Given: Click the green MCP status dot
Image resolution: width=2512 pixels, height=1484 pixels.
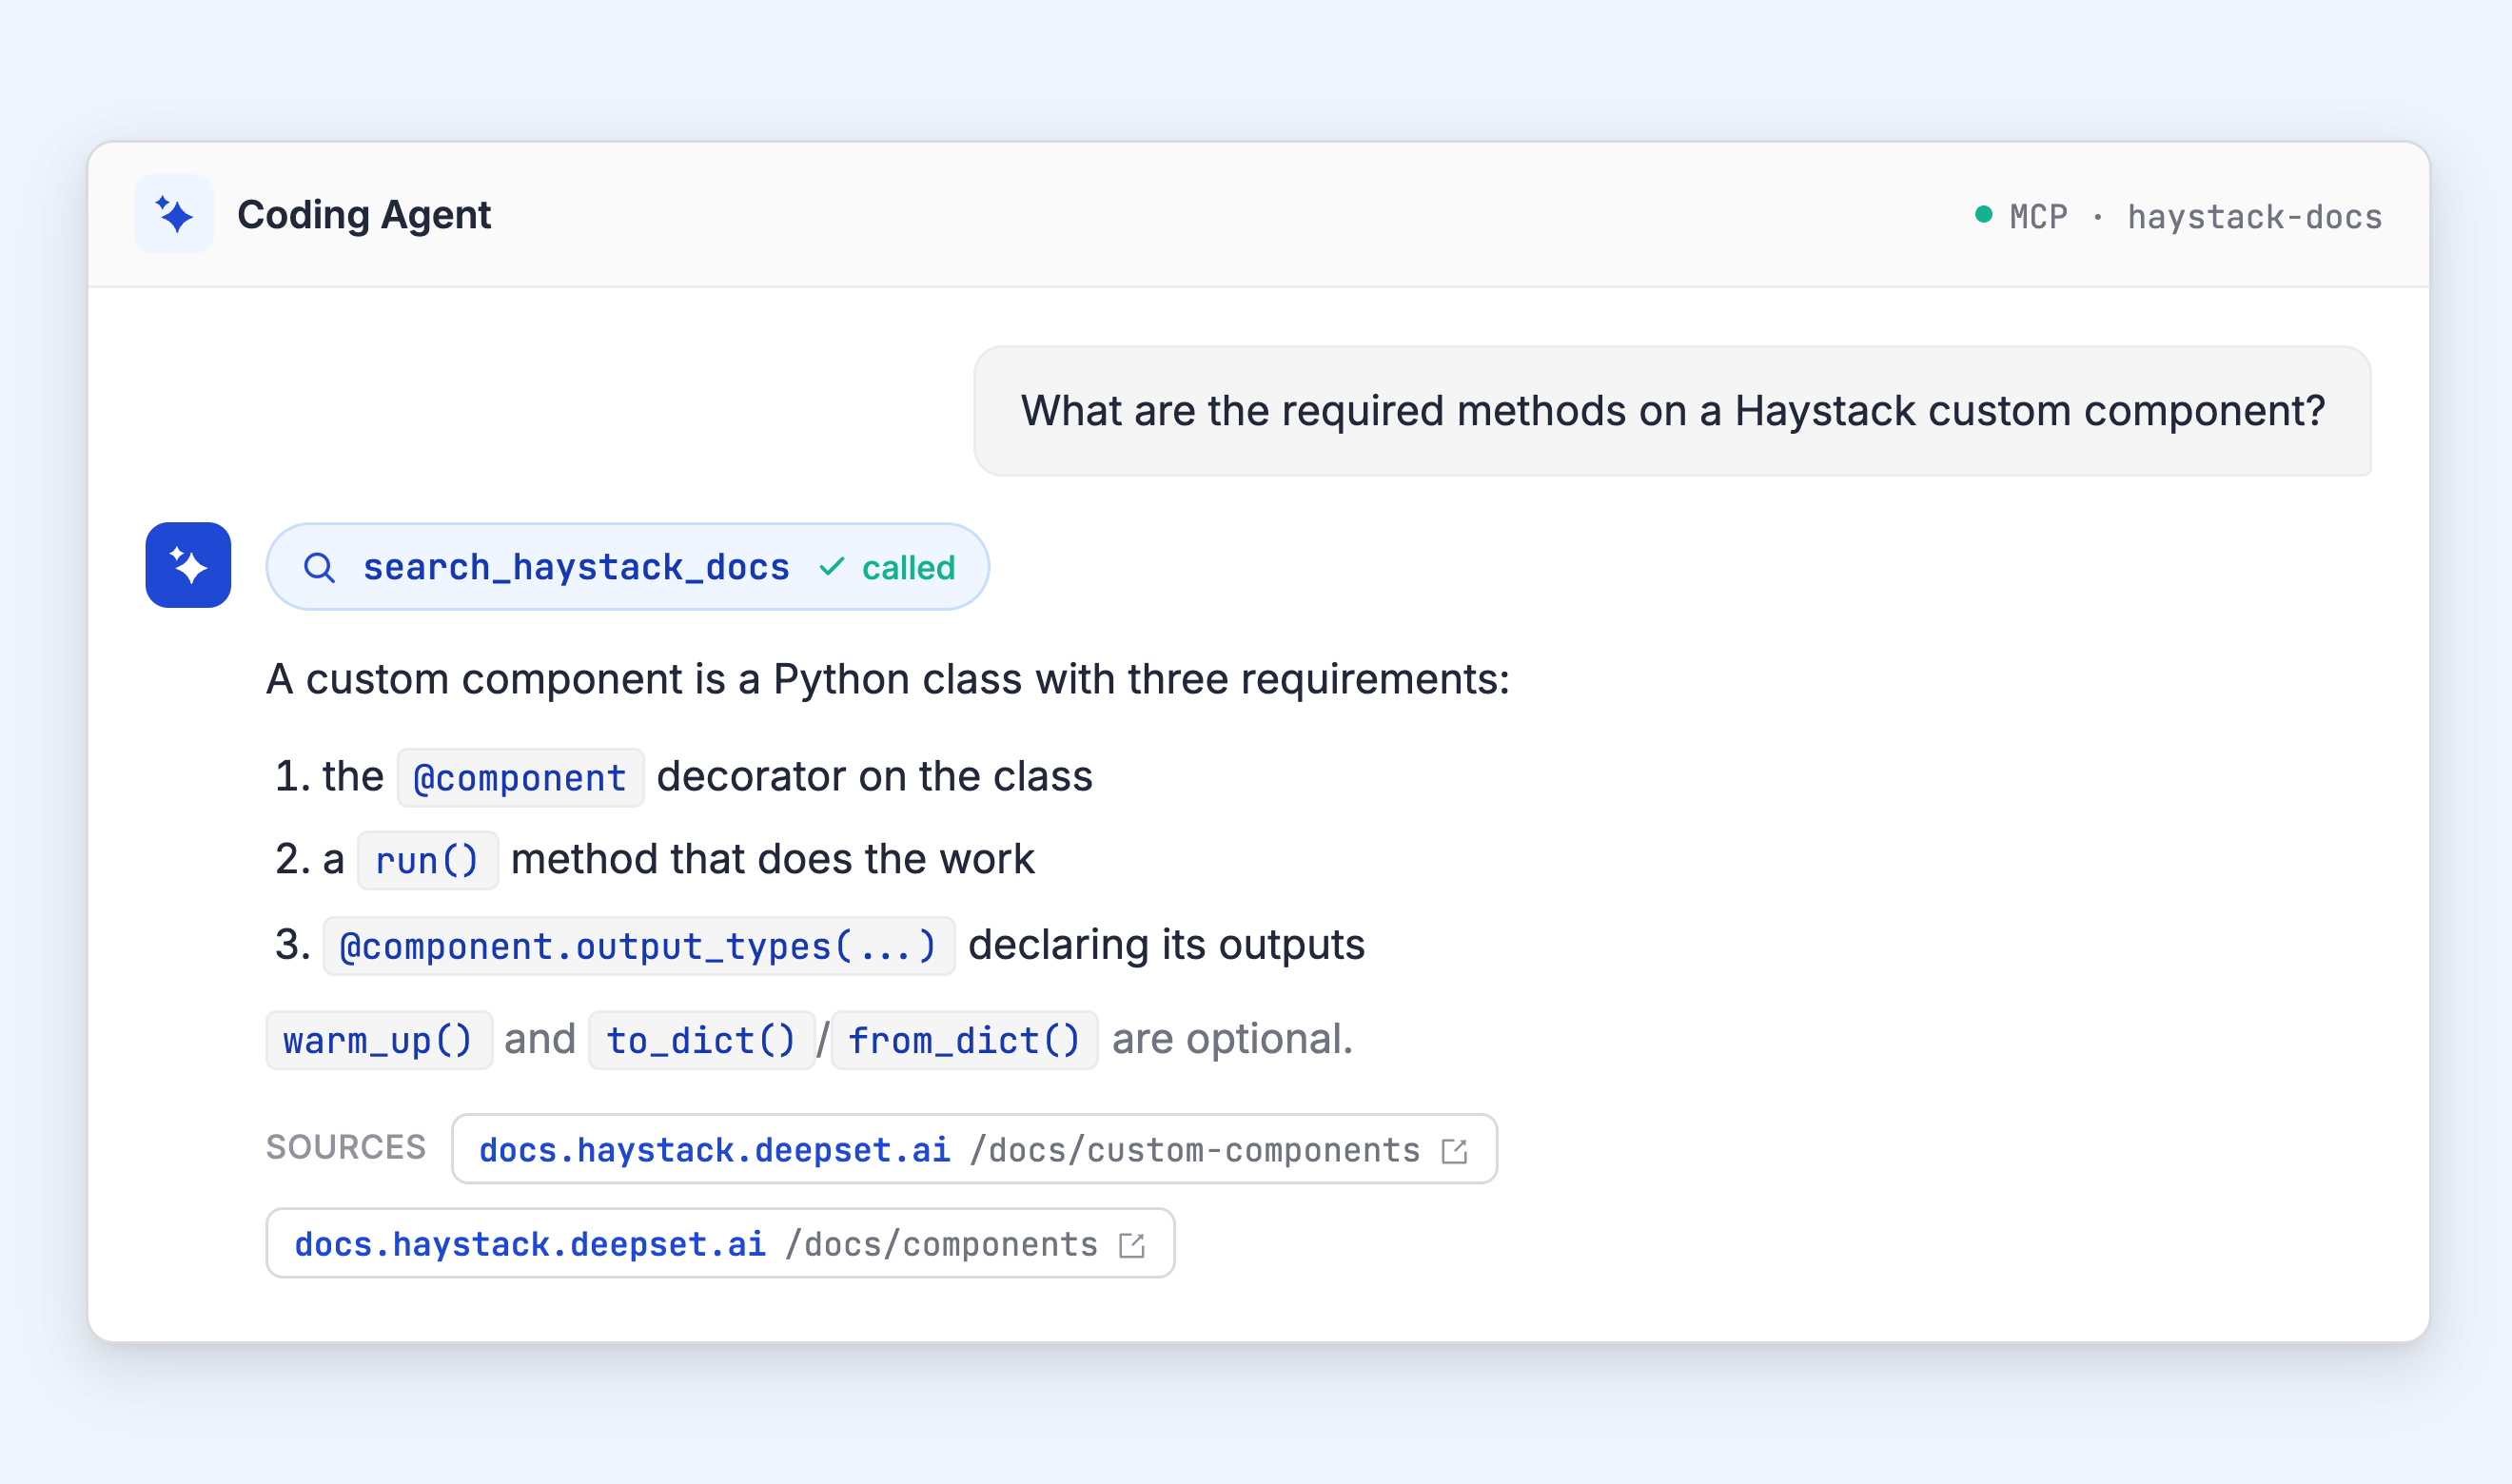Looking at the screenshot, I should click(x=1984, y=214).
